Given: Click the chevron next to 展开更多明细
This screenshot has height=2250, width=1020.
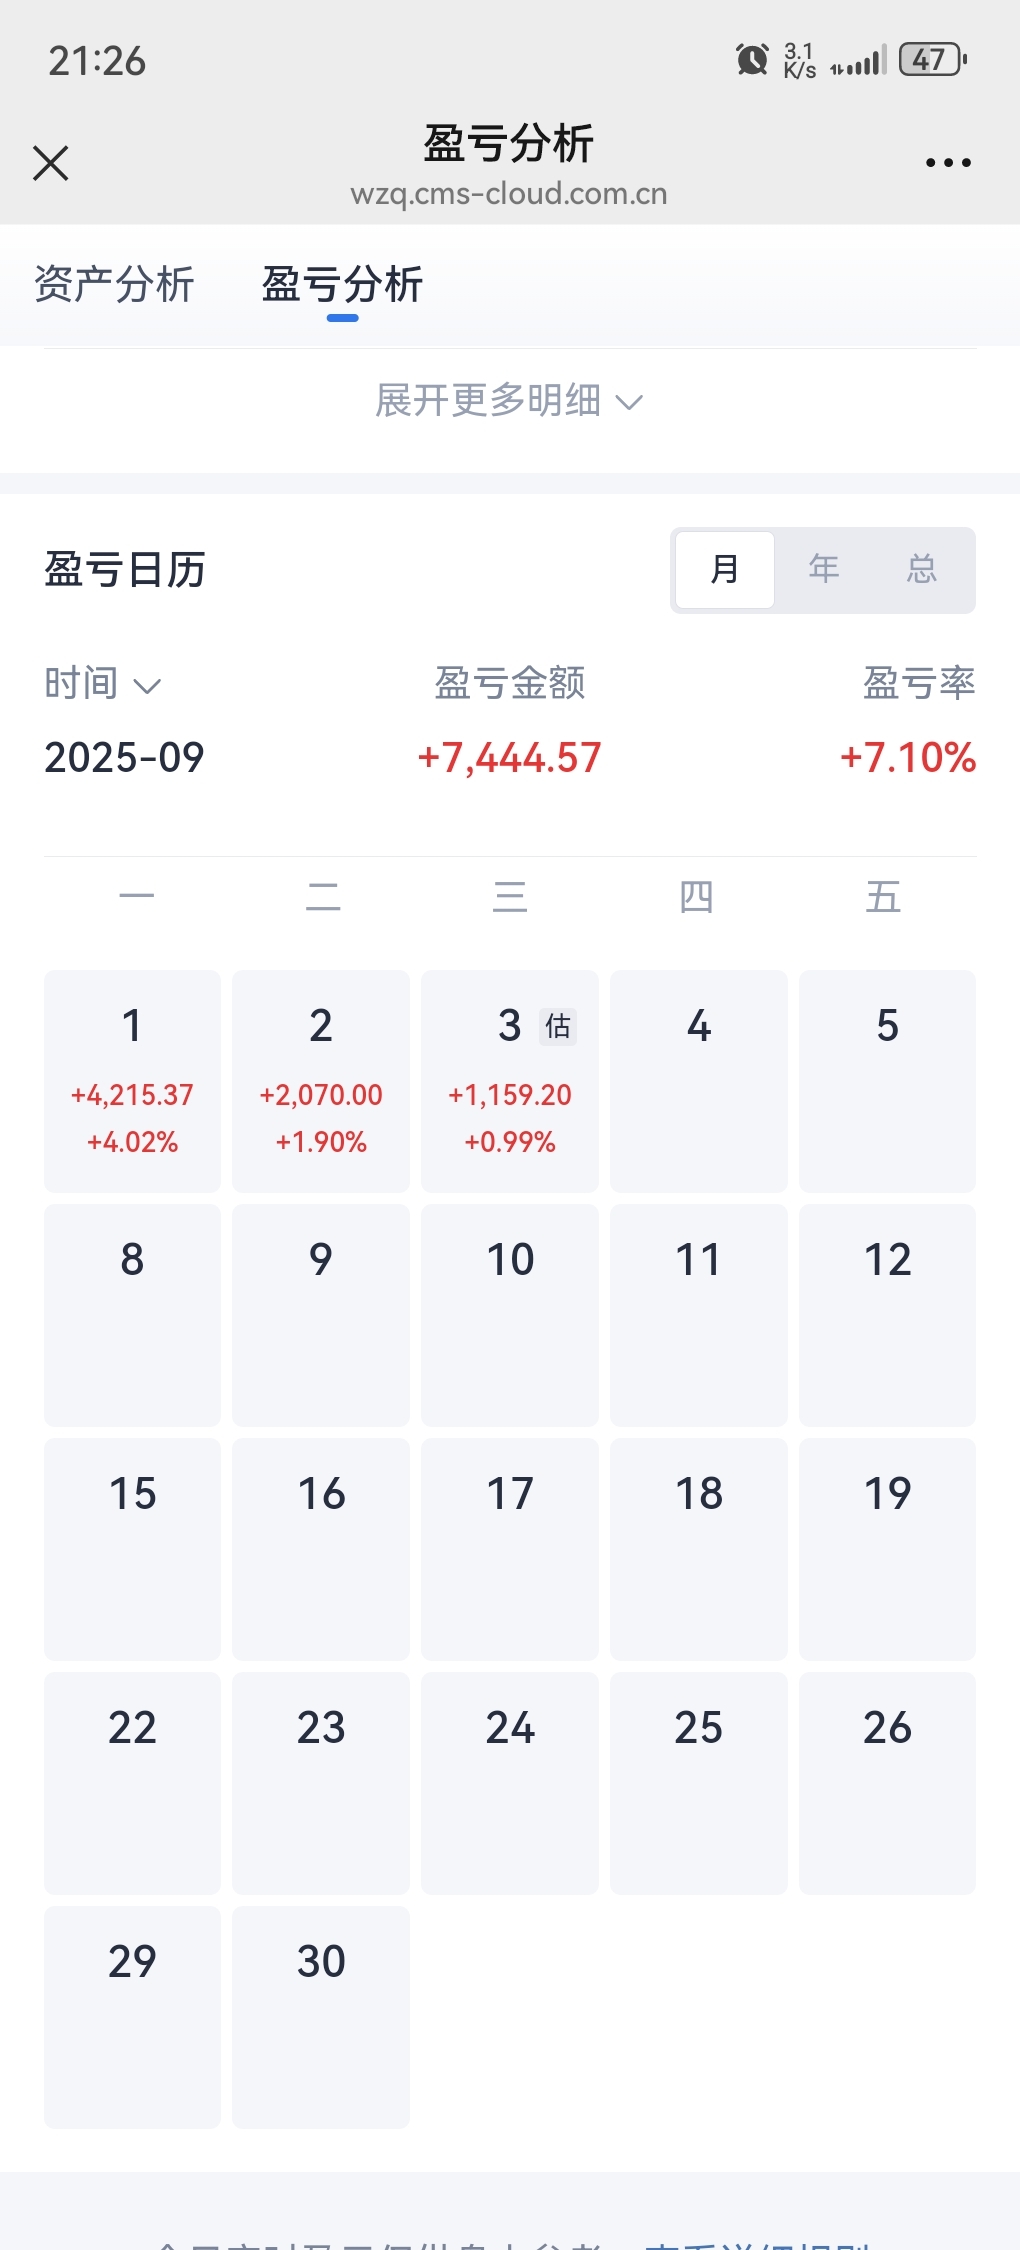Looking at the screenshot, I should pyautogui.click(x=629, y=403).
